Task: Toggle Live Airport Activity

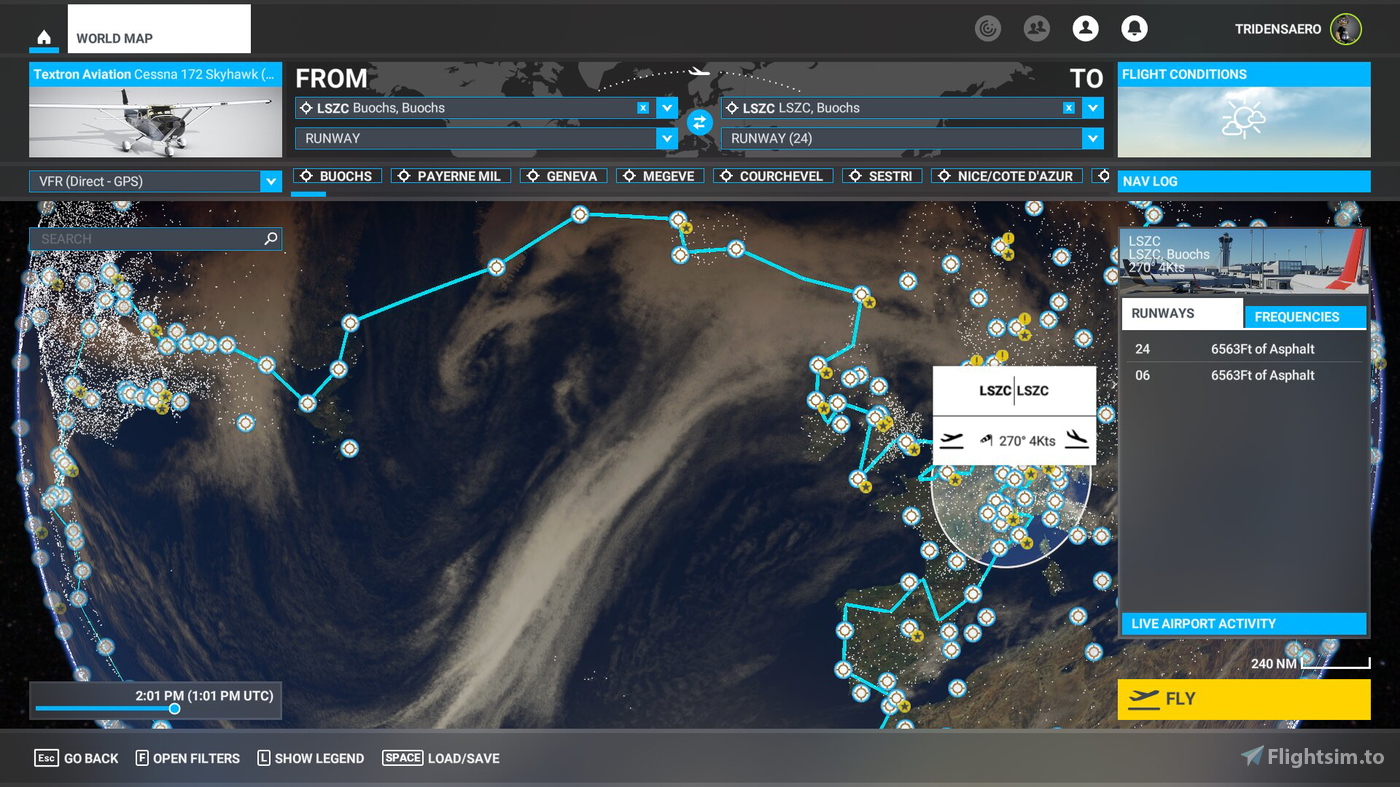Action: [x=1243, y=623]
